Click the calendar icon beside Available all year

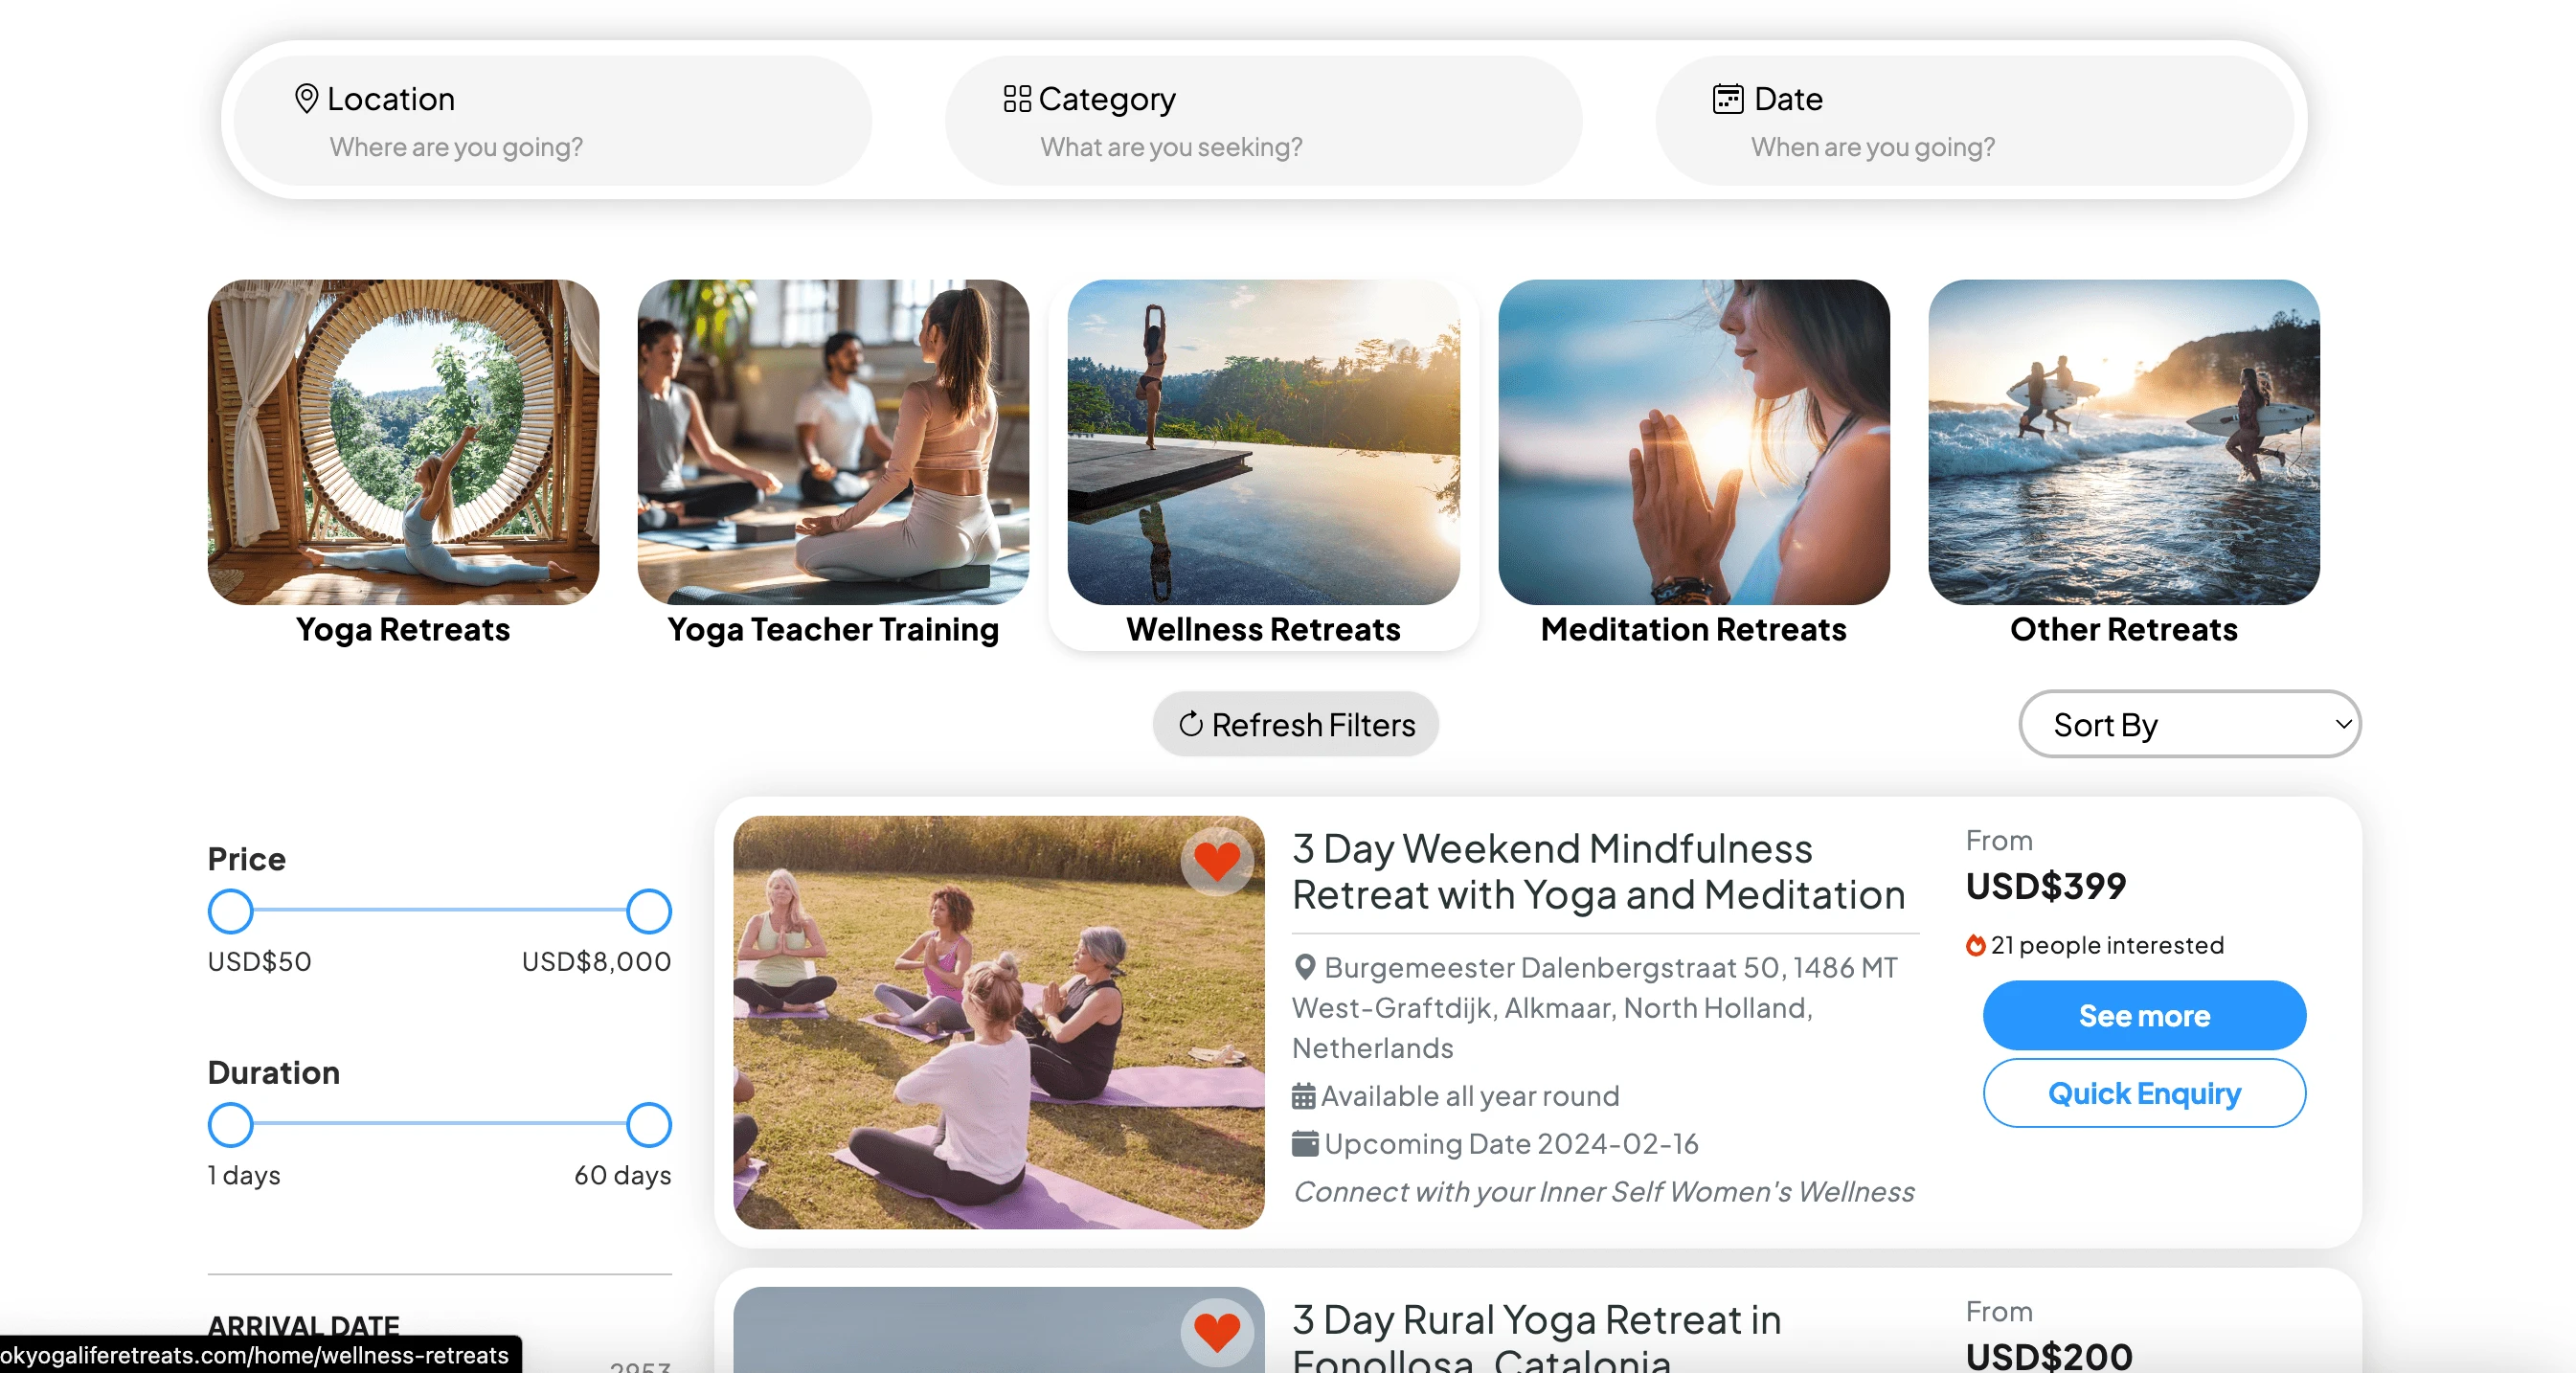1303,1096
